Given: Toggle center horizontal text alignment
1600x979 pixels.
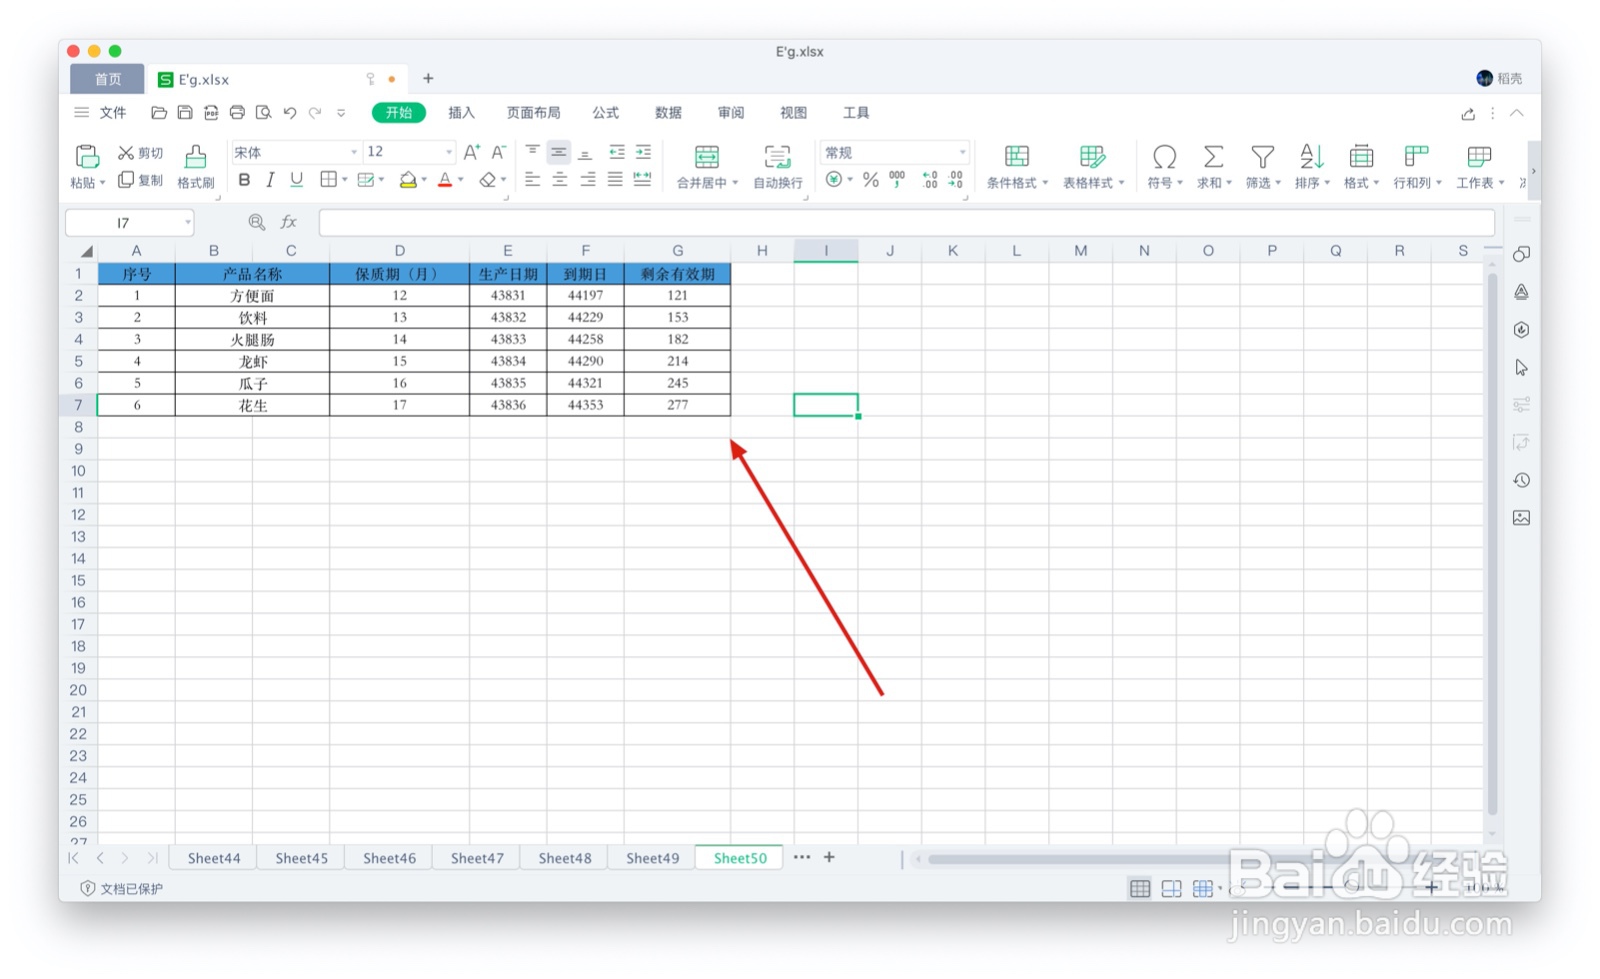Looking at the screenshot, I should 560,180.
